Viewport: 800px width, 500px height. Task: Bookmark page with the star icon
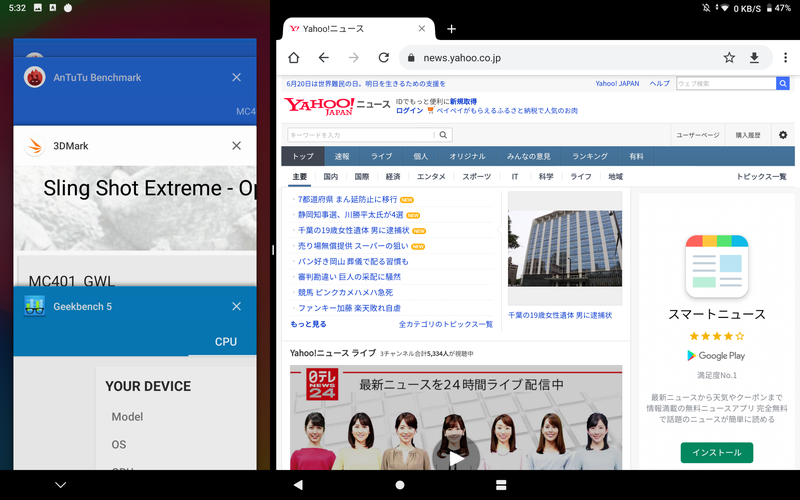click(x=729, y=58)
